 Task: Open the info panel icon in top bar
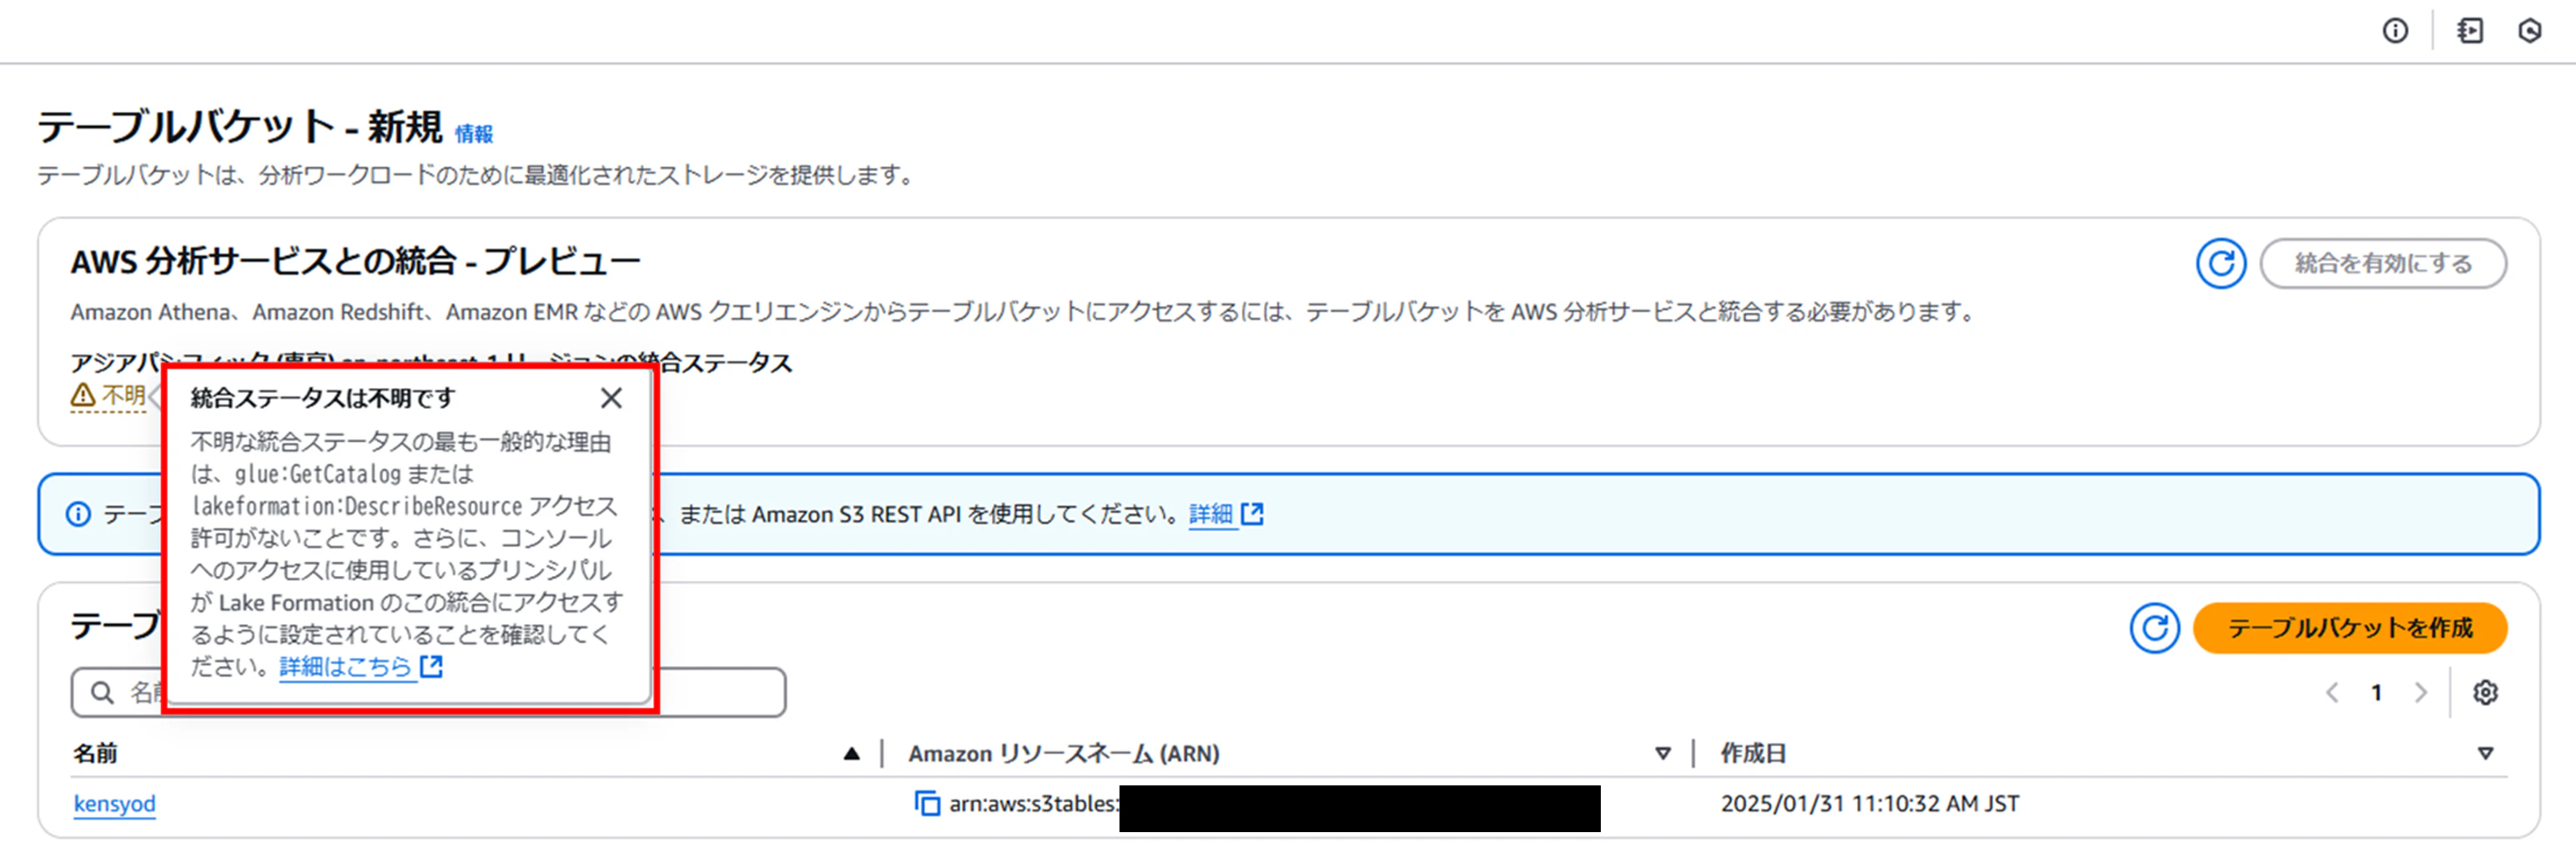(x=2395, y=31)
